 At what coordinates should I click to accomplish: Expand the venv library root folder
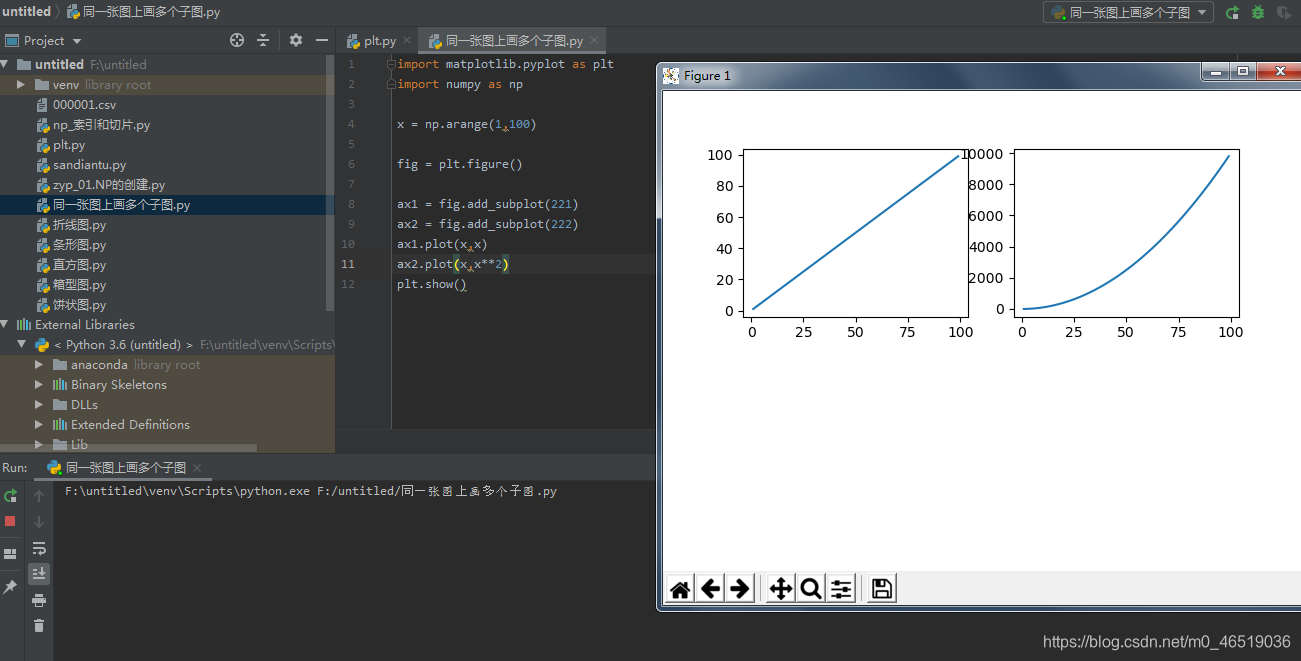(x=21, y=85)
